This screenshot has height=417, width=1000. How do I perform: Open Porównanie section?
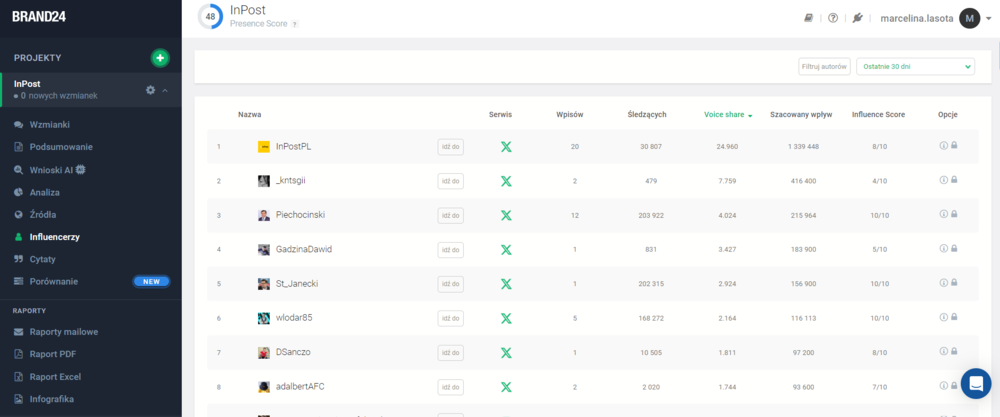pos(53,281)
